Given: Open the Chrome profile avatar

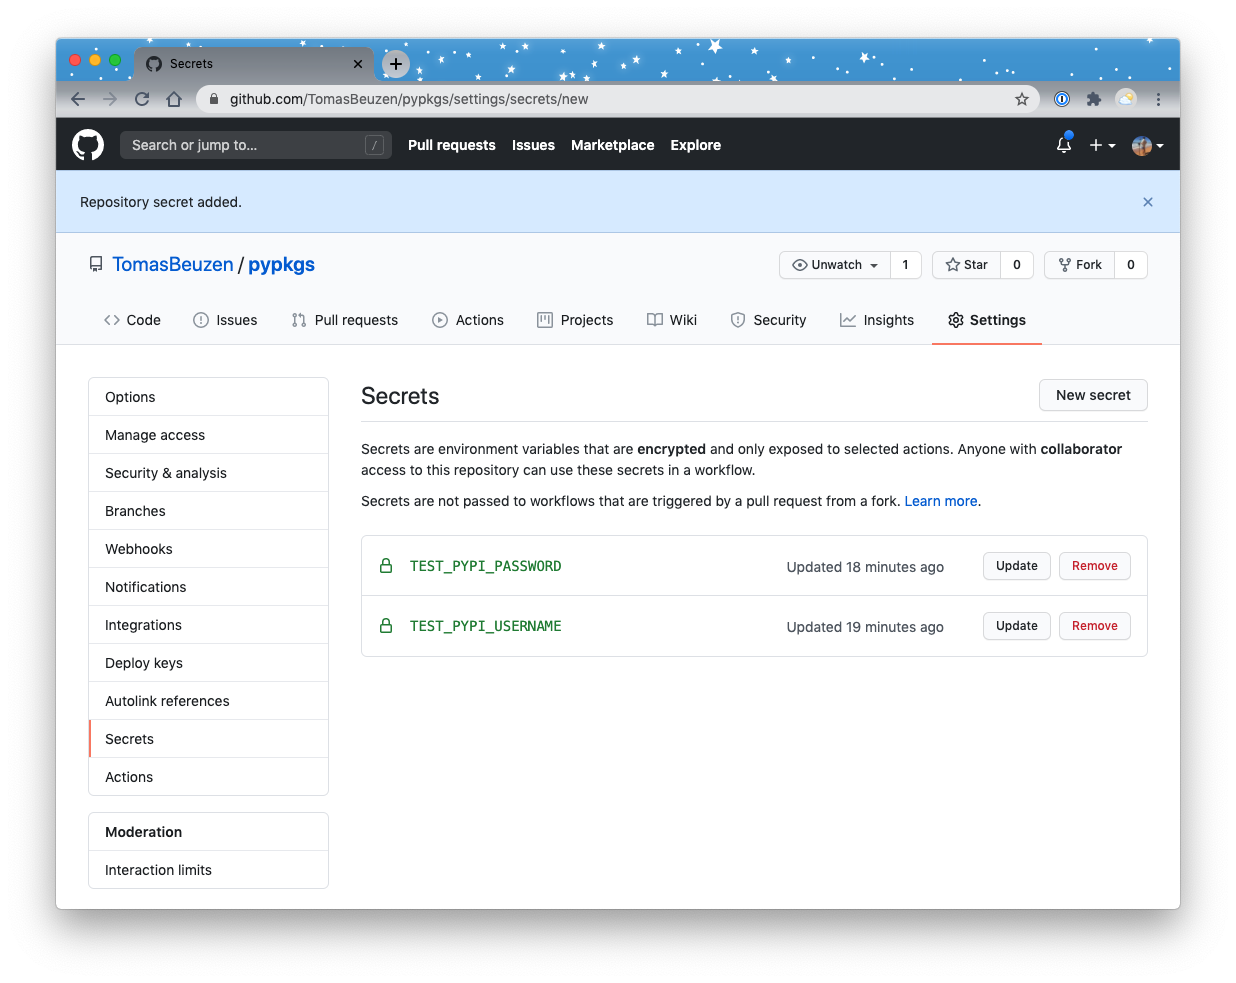Looking at the screenshot, I should (1127, 99).
